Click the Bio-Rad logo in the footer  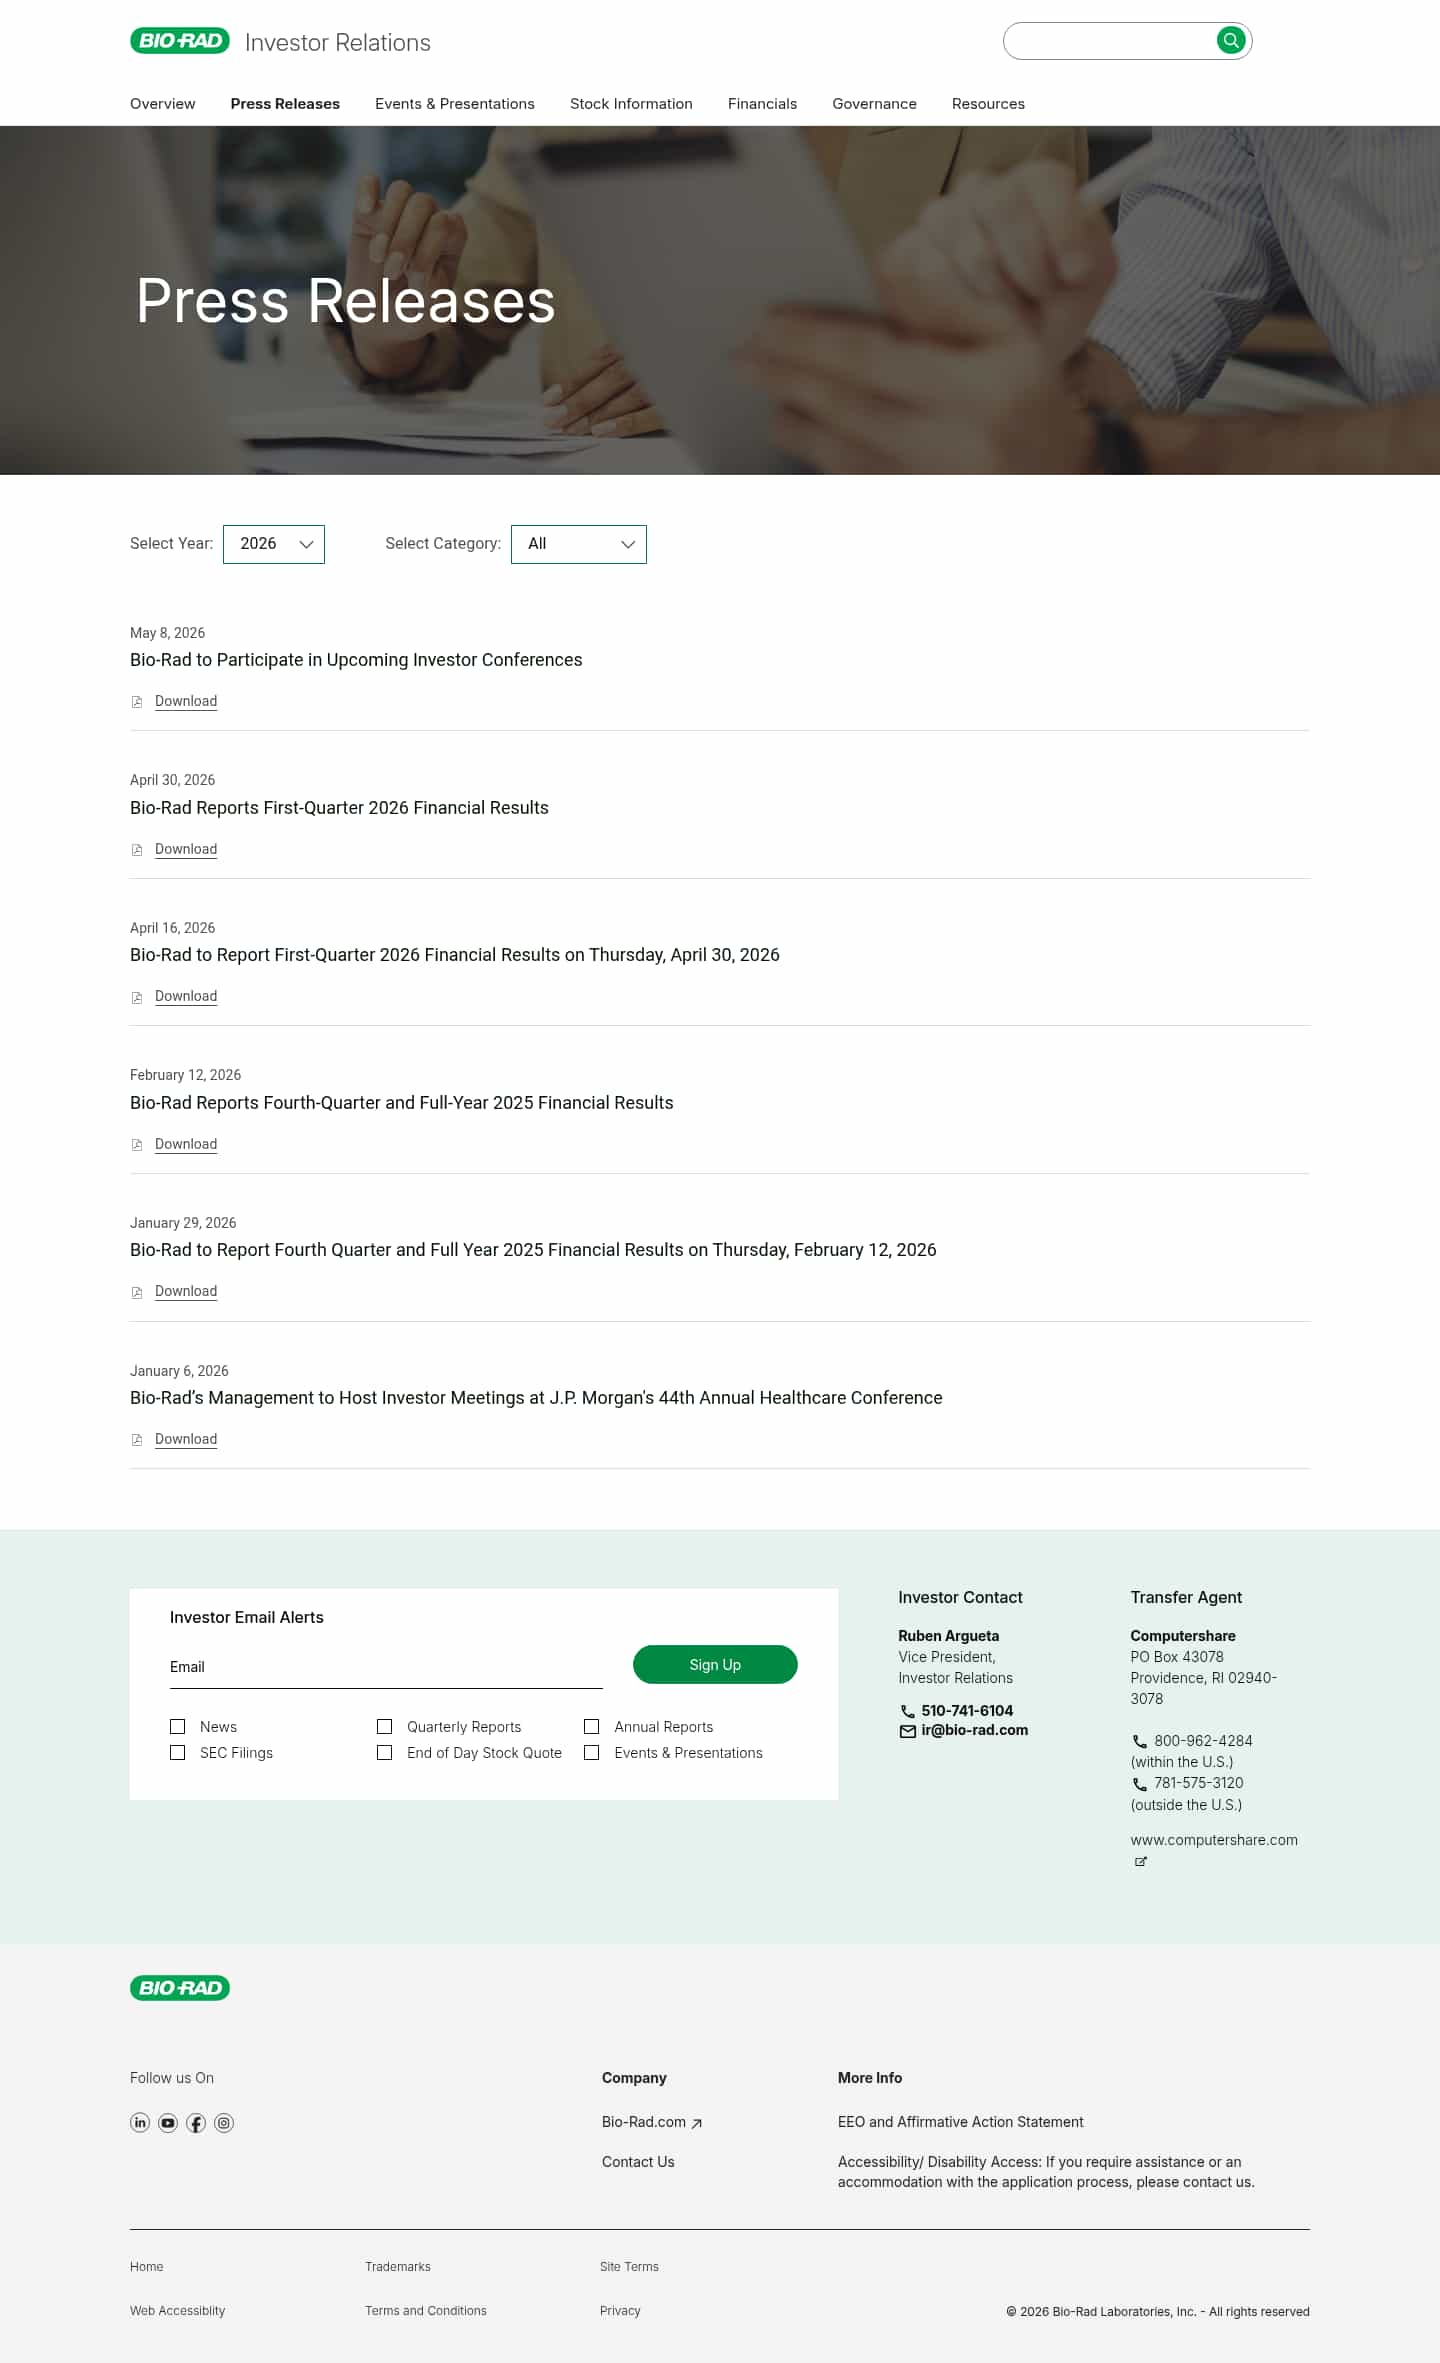pos(180,1988)
